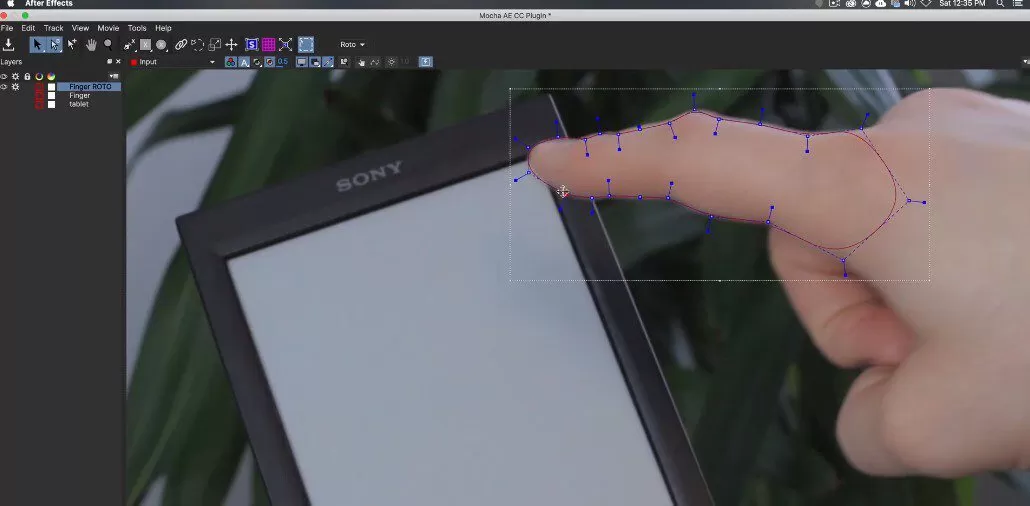
Task: Open the Input clip dropdown
Action: [172, 62]
